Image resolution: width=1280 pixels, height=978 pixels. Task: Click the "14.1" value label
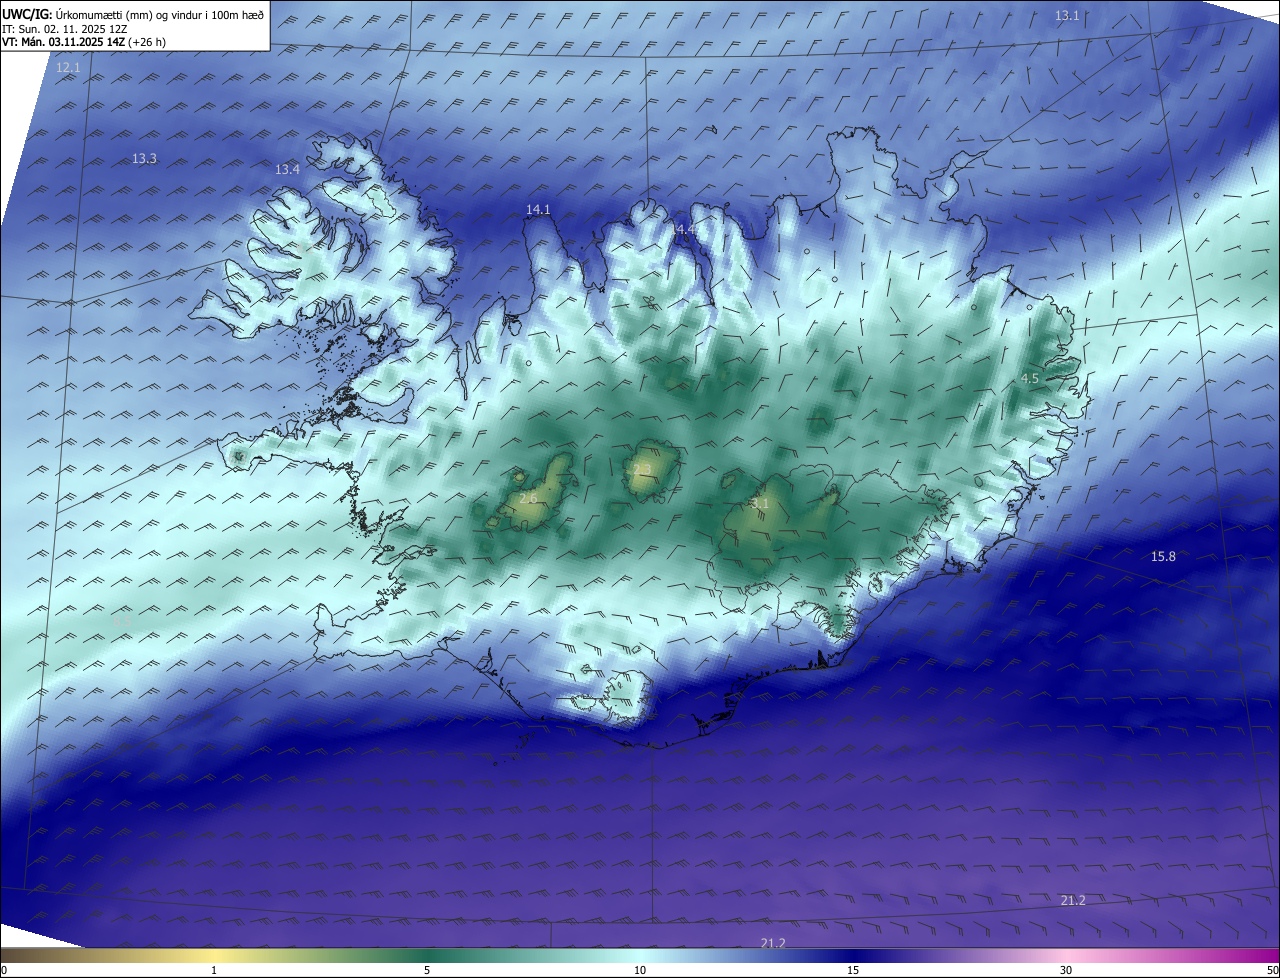tap(538, 209)
